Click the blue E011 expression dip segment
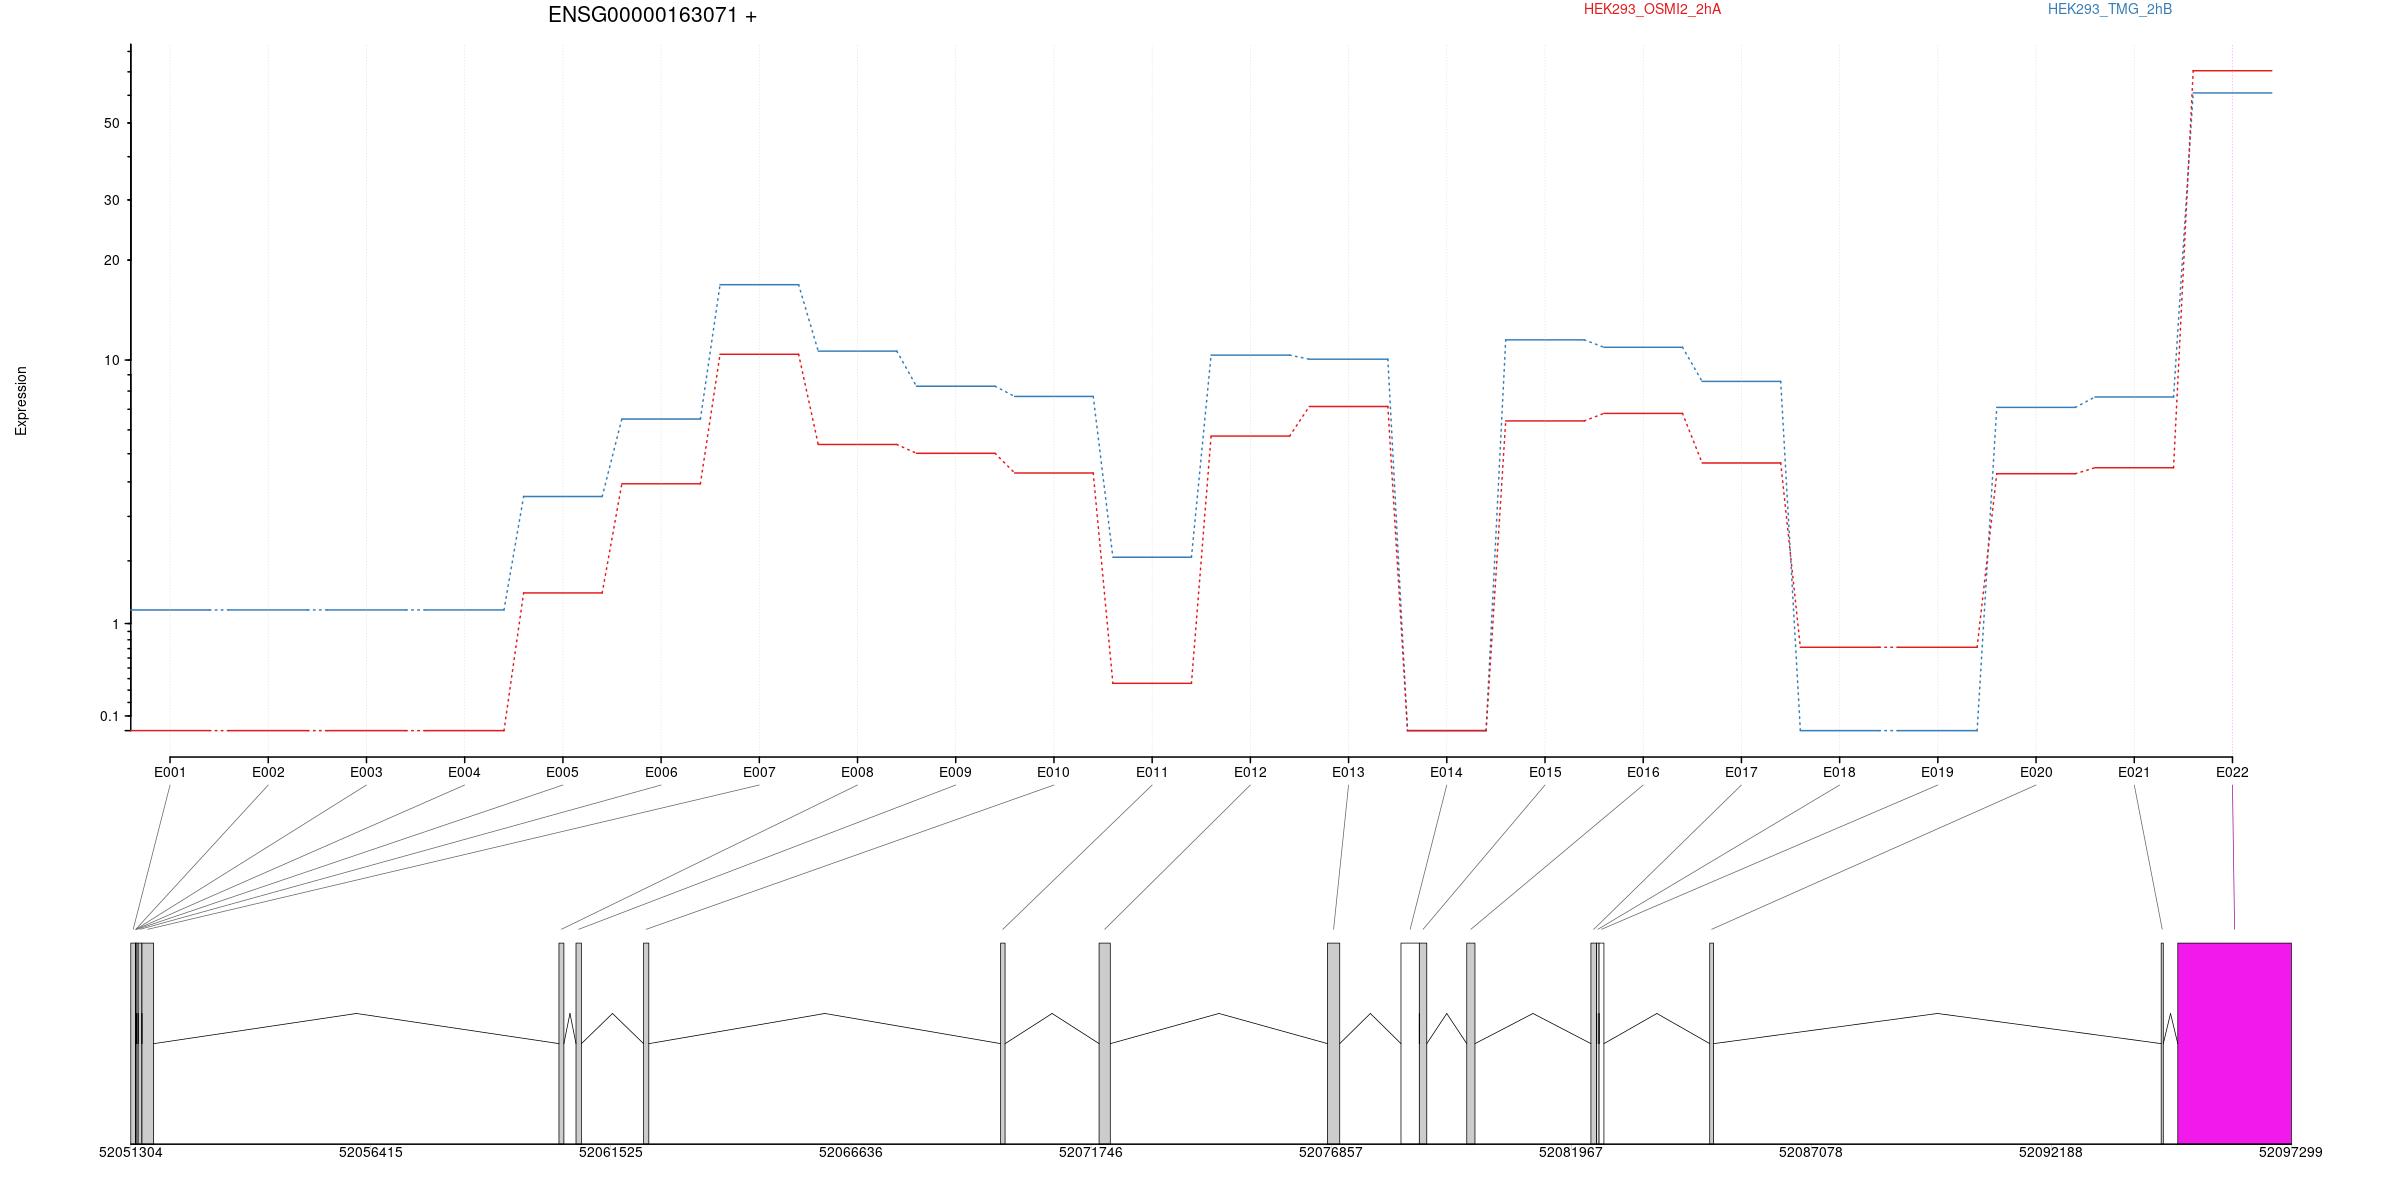This screenshot has height=1200, width=2400. tap(1152, 557)
